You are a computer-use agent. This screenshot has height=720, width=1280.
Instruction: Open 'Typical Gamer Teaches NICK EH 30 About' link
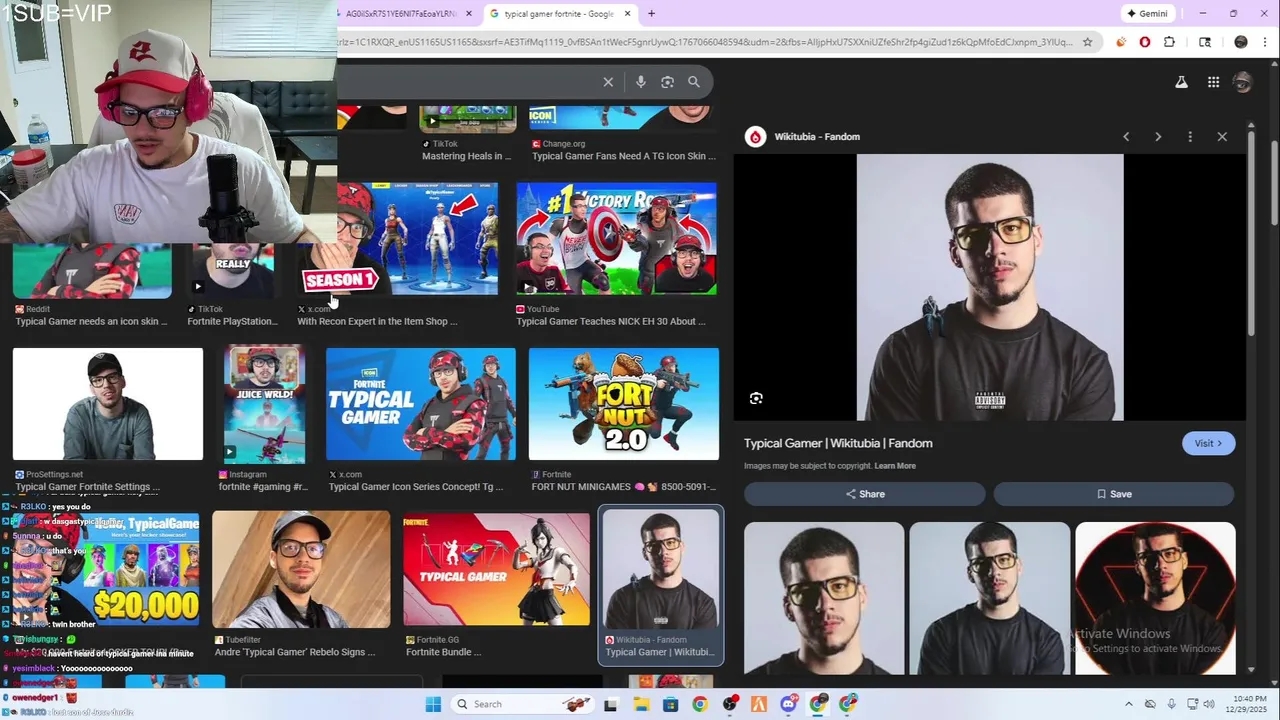611,321
